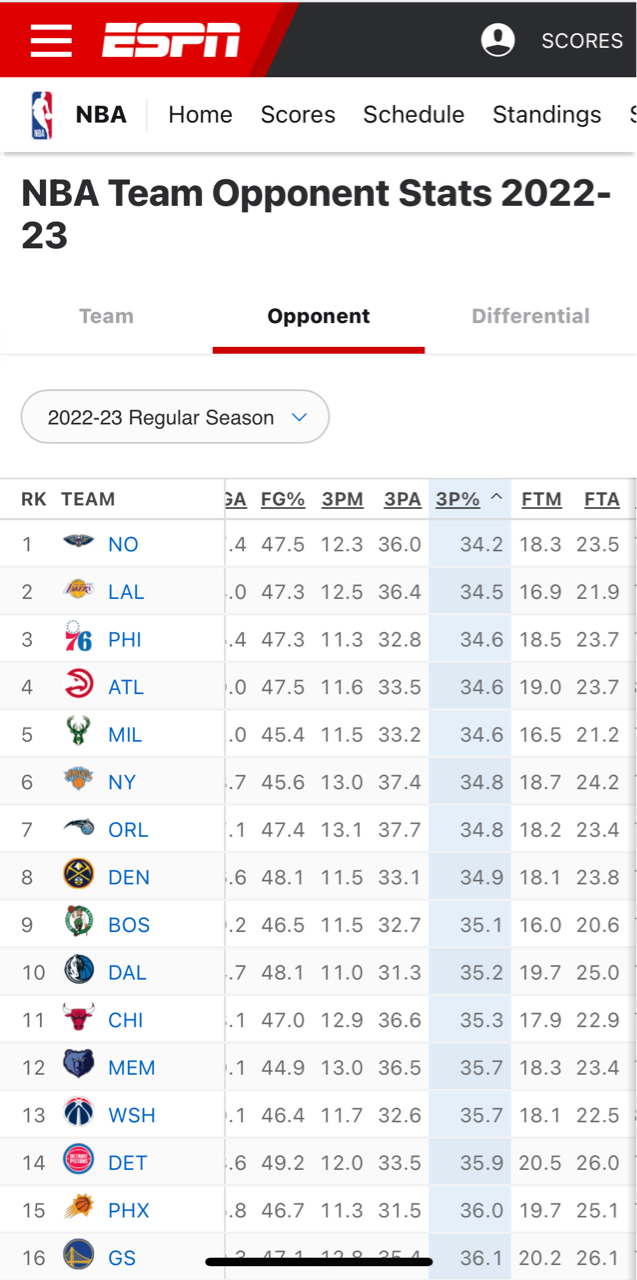Tap the 76ers team logo
Screen dimensions: 637x1280
(x=78, y=638)
